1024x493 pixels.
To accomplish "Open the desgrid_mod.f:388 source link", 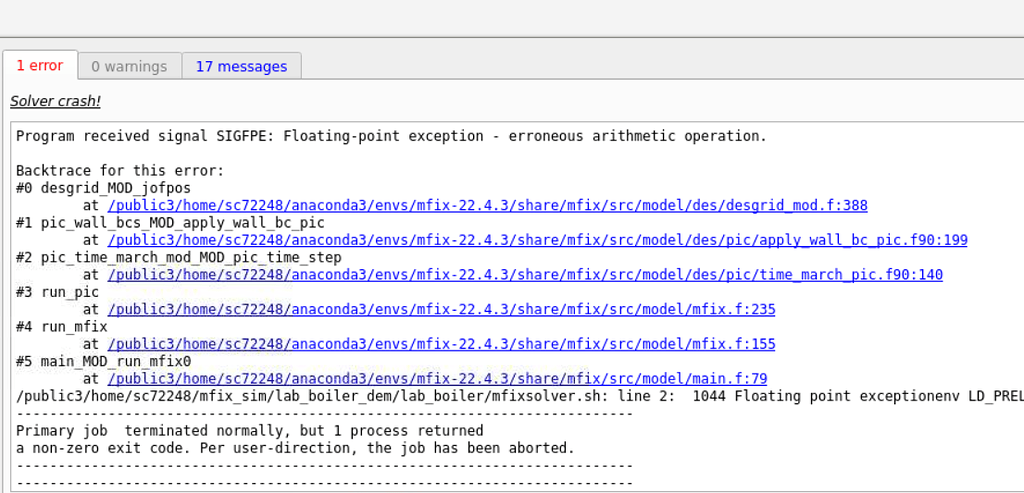I will (487, 206).
